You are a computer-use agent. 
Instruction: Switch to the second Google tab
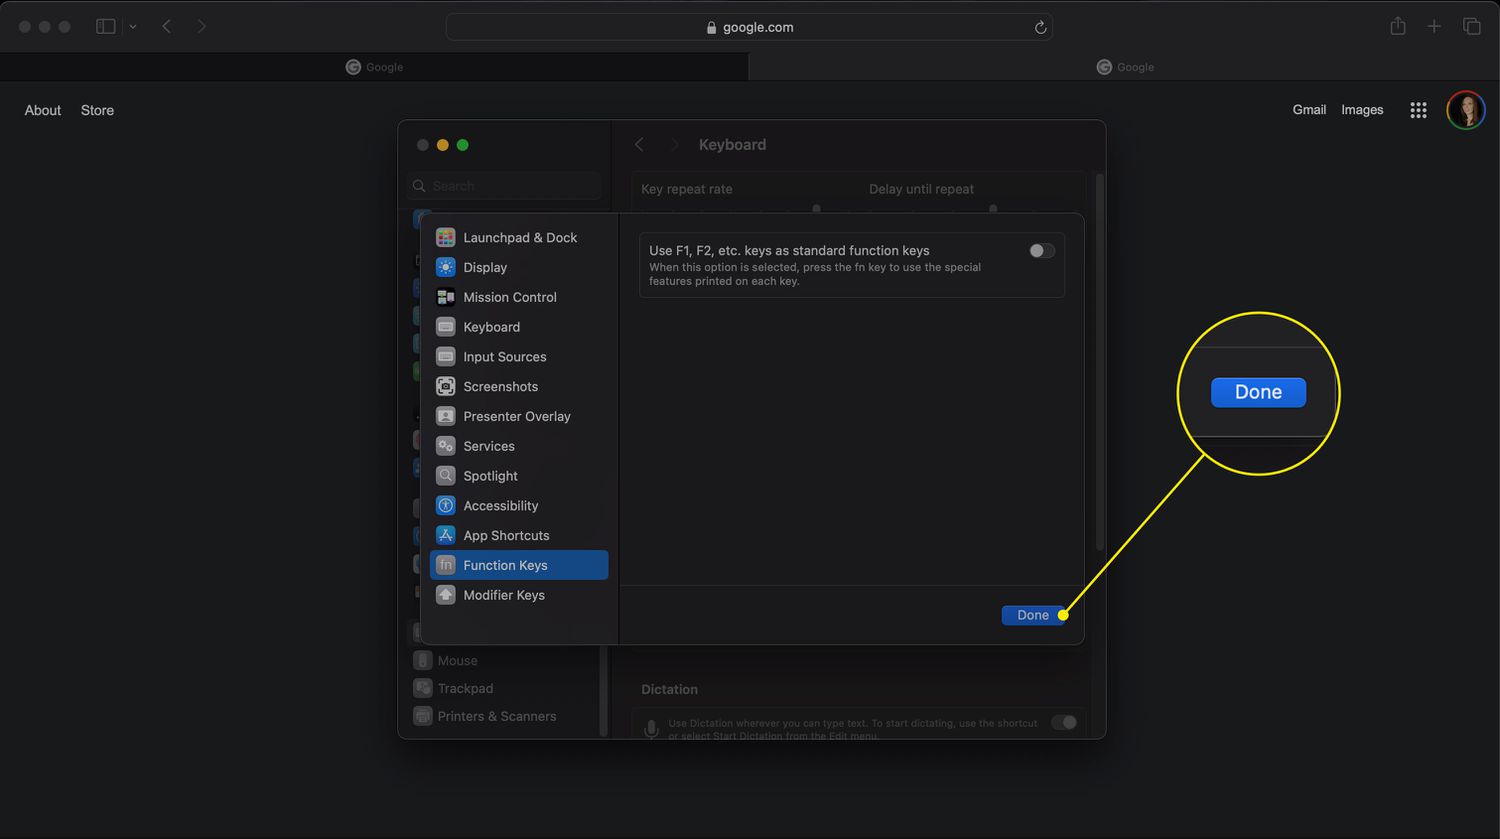pos(1124,67)
